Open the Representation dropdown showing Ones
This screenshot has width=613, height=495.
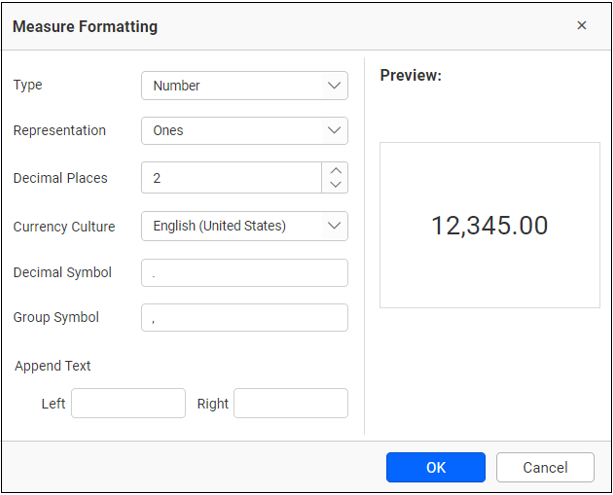click(244, 131)
